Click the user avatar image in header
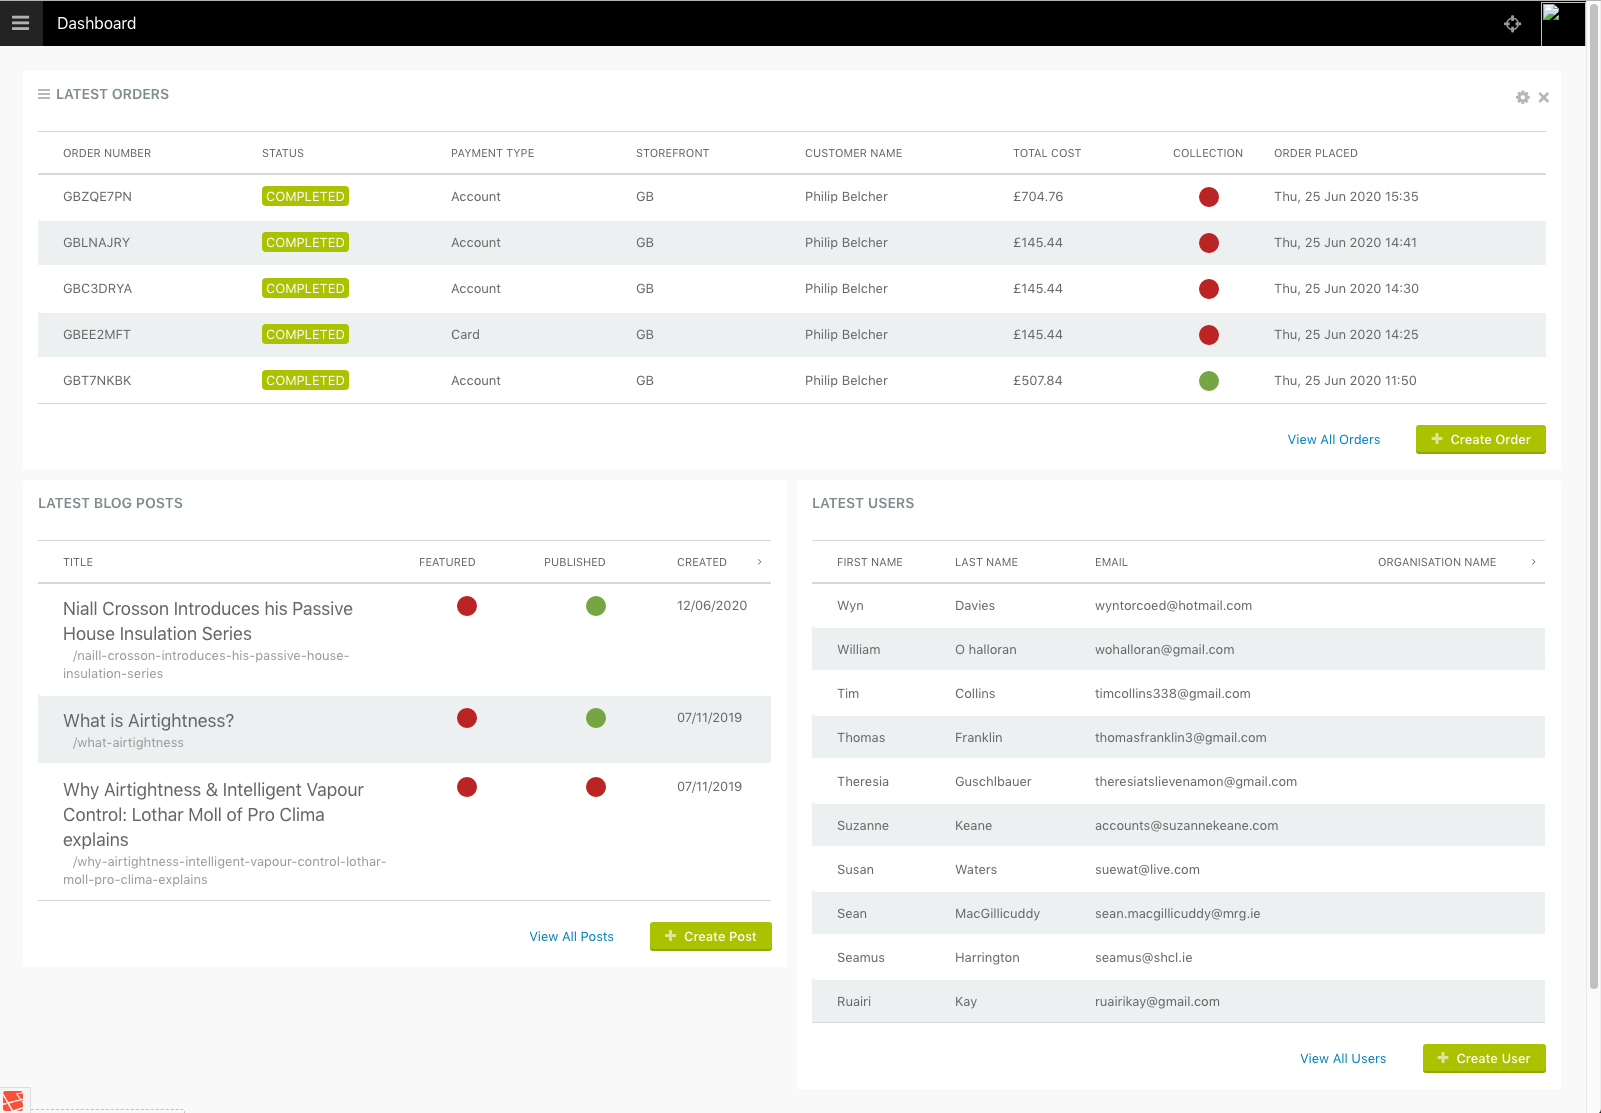 [1561, 23]
